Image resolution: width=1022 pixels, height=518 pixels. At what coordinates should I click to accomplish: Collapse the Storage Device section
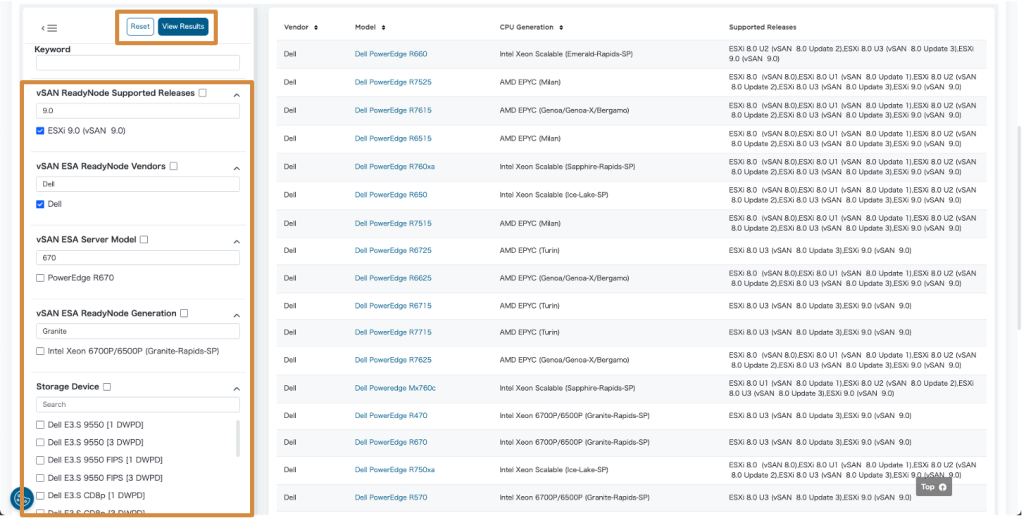pyautogui.click(x=237, y=389)
